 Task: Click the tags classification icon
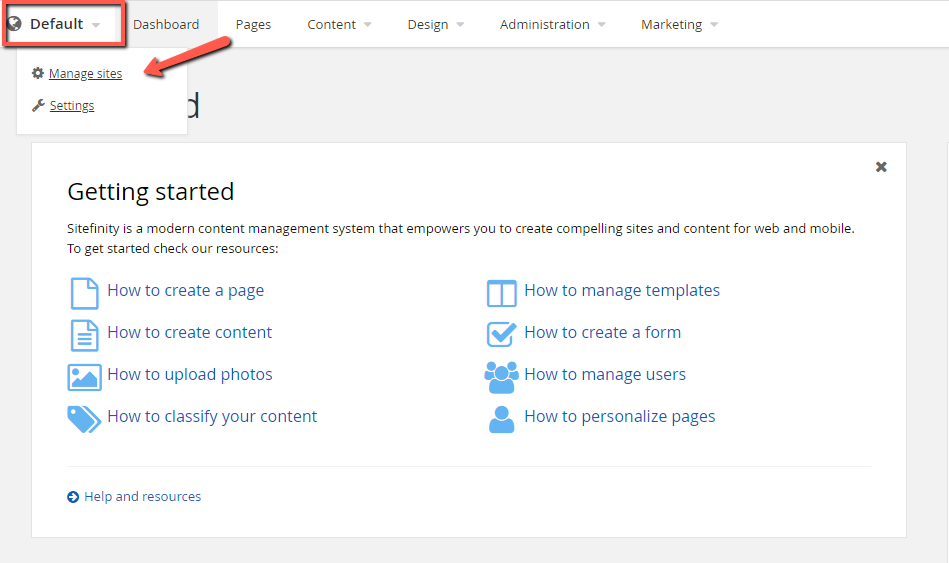(x=84, y=419)
